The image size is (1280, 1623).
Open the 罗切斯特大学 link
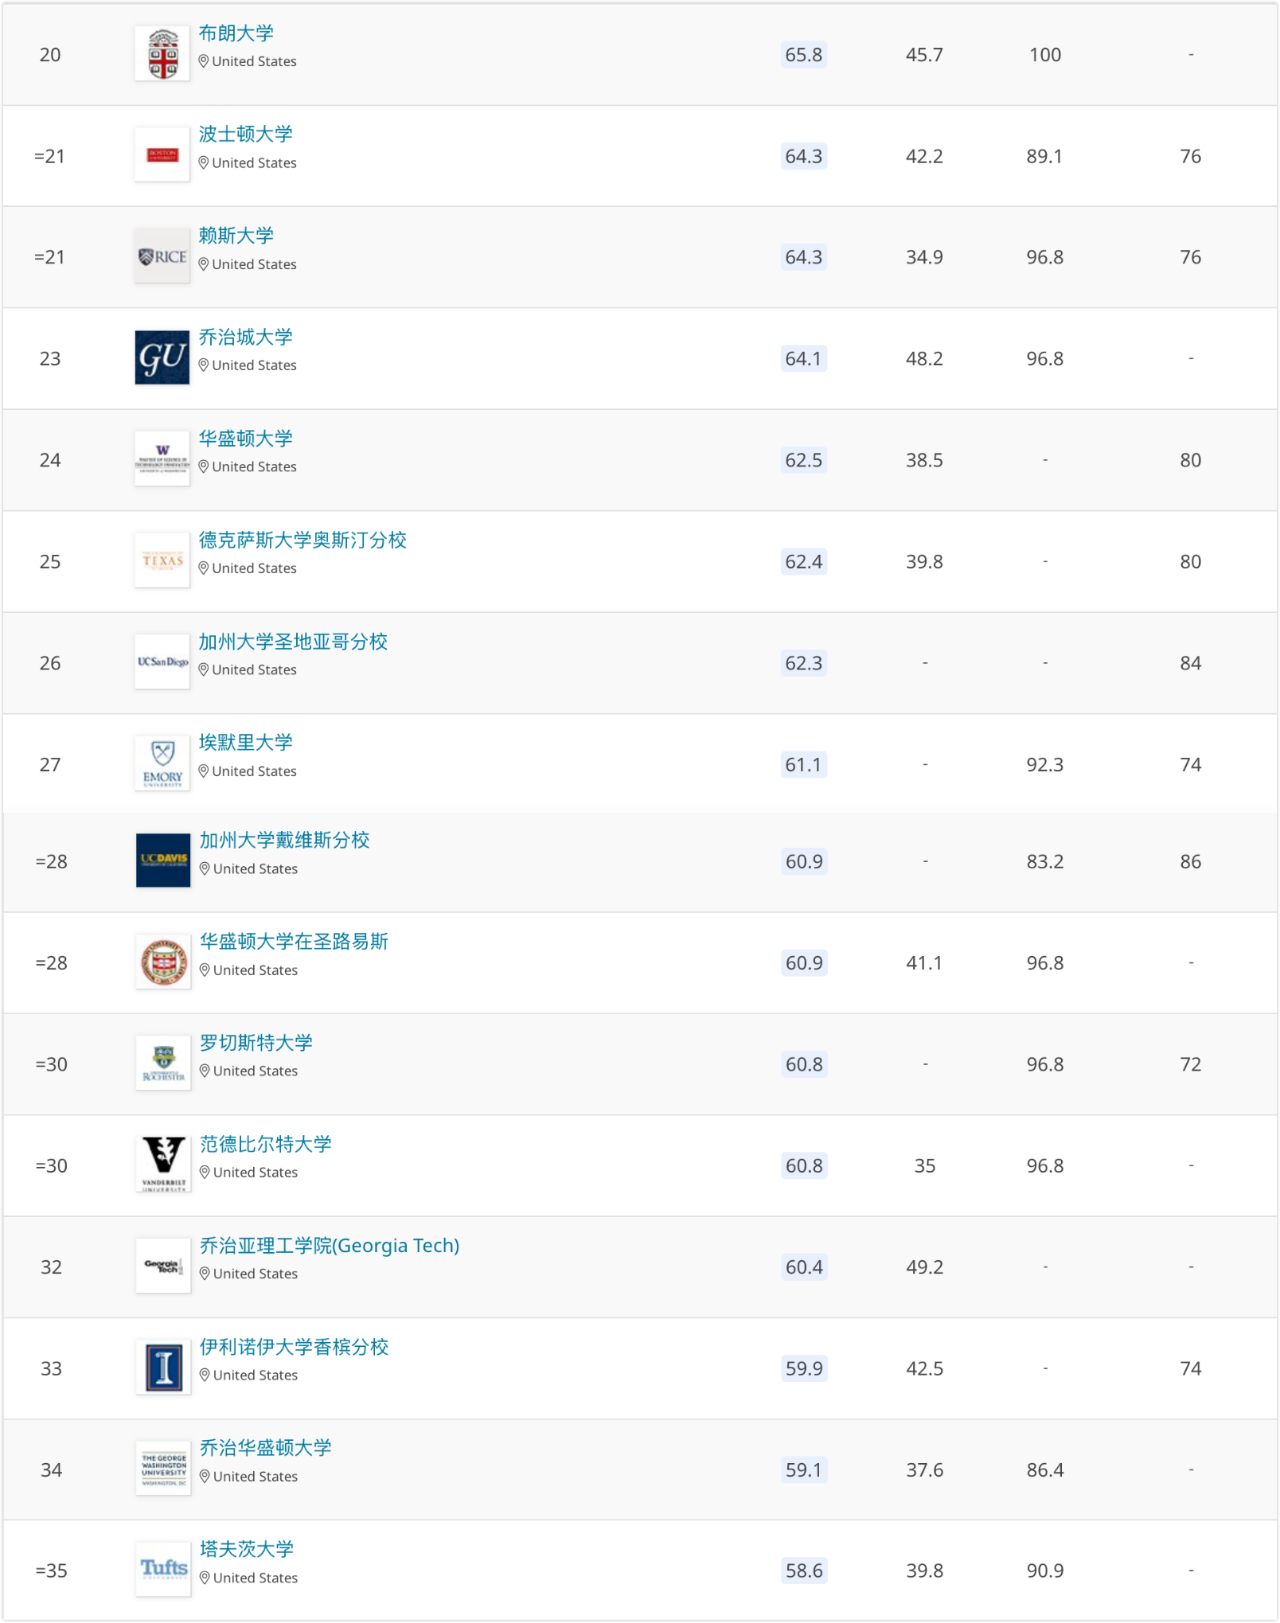pyautogui.click(x=256, y=1042)
